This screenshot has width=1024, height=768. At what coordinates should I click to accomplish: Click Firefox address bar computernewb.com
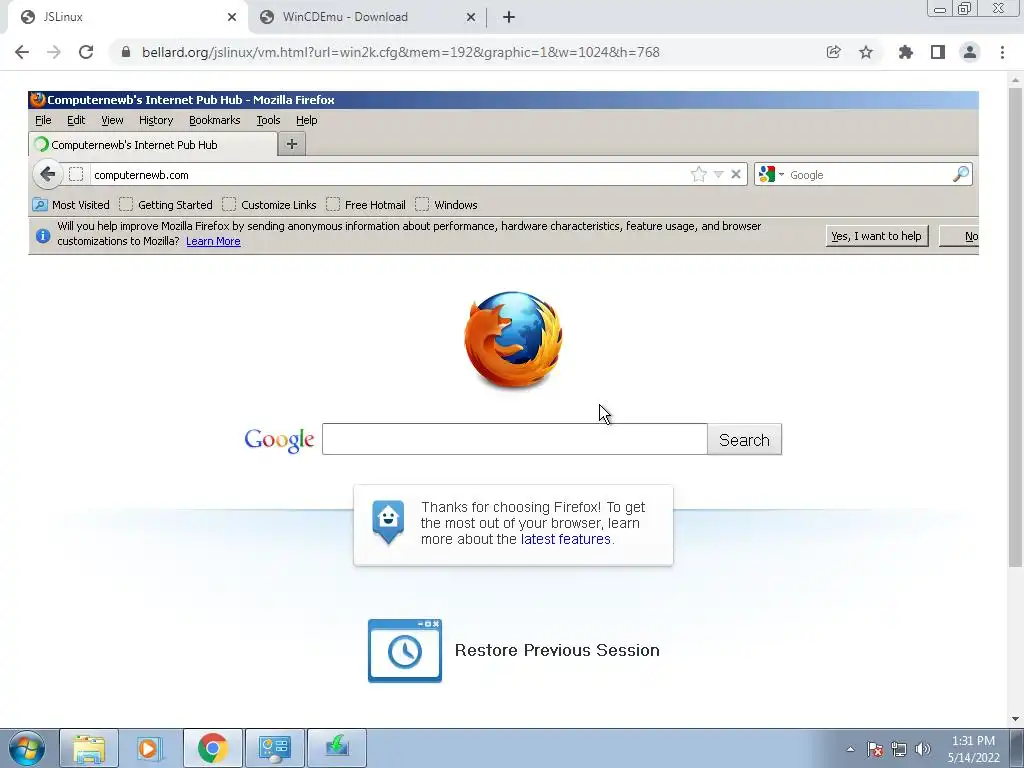tap(390, 174)
